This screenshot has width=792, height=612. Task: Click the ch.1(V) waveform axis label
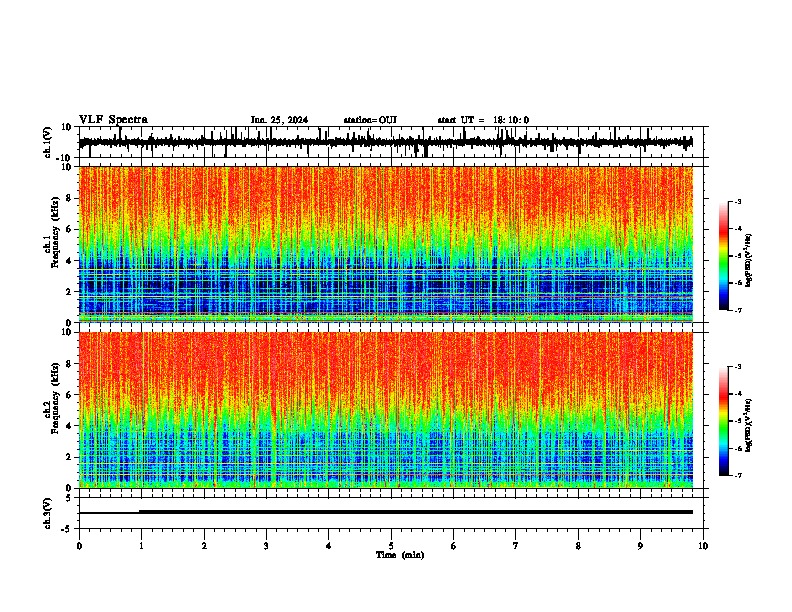point(48,142)
